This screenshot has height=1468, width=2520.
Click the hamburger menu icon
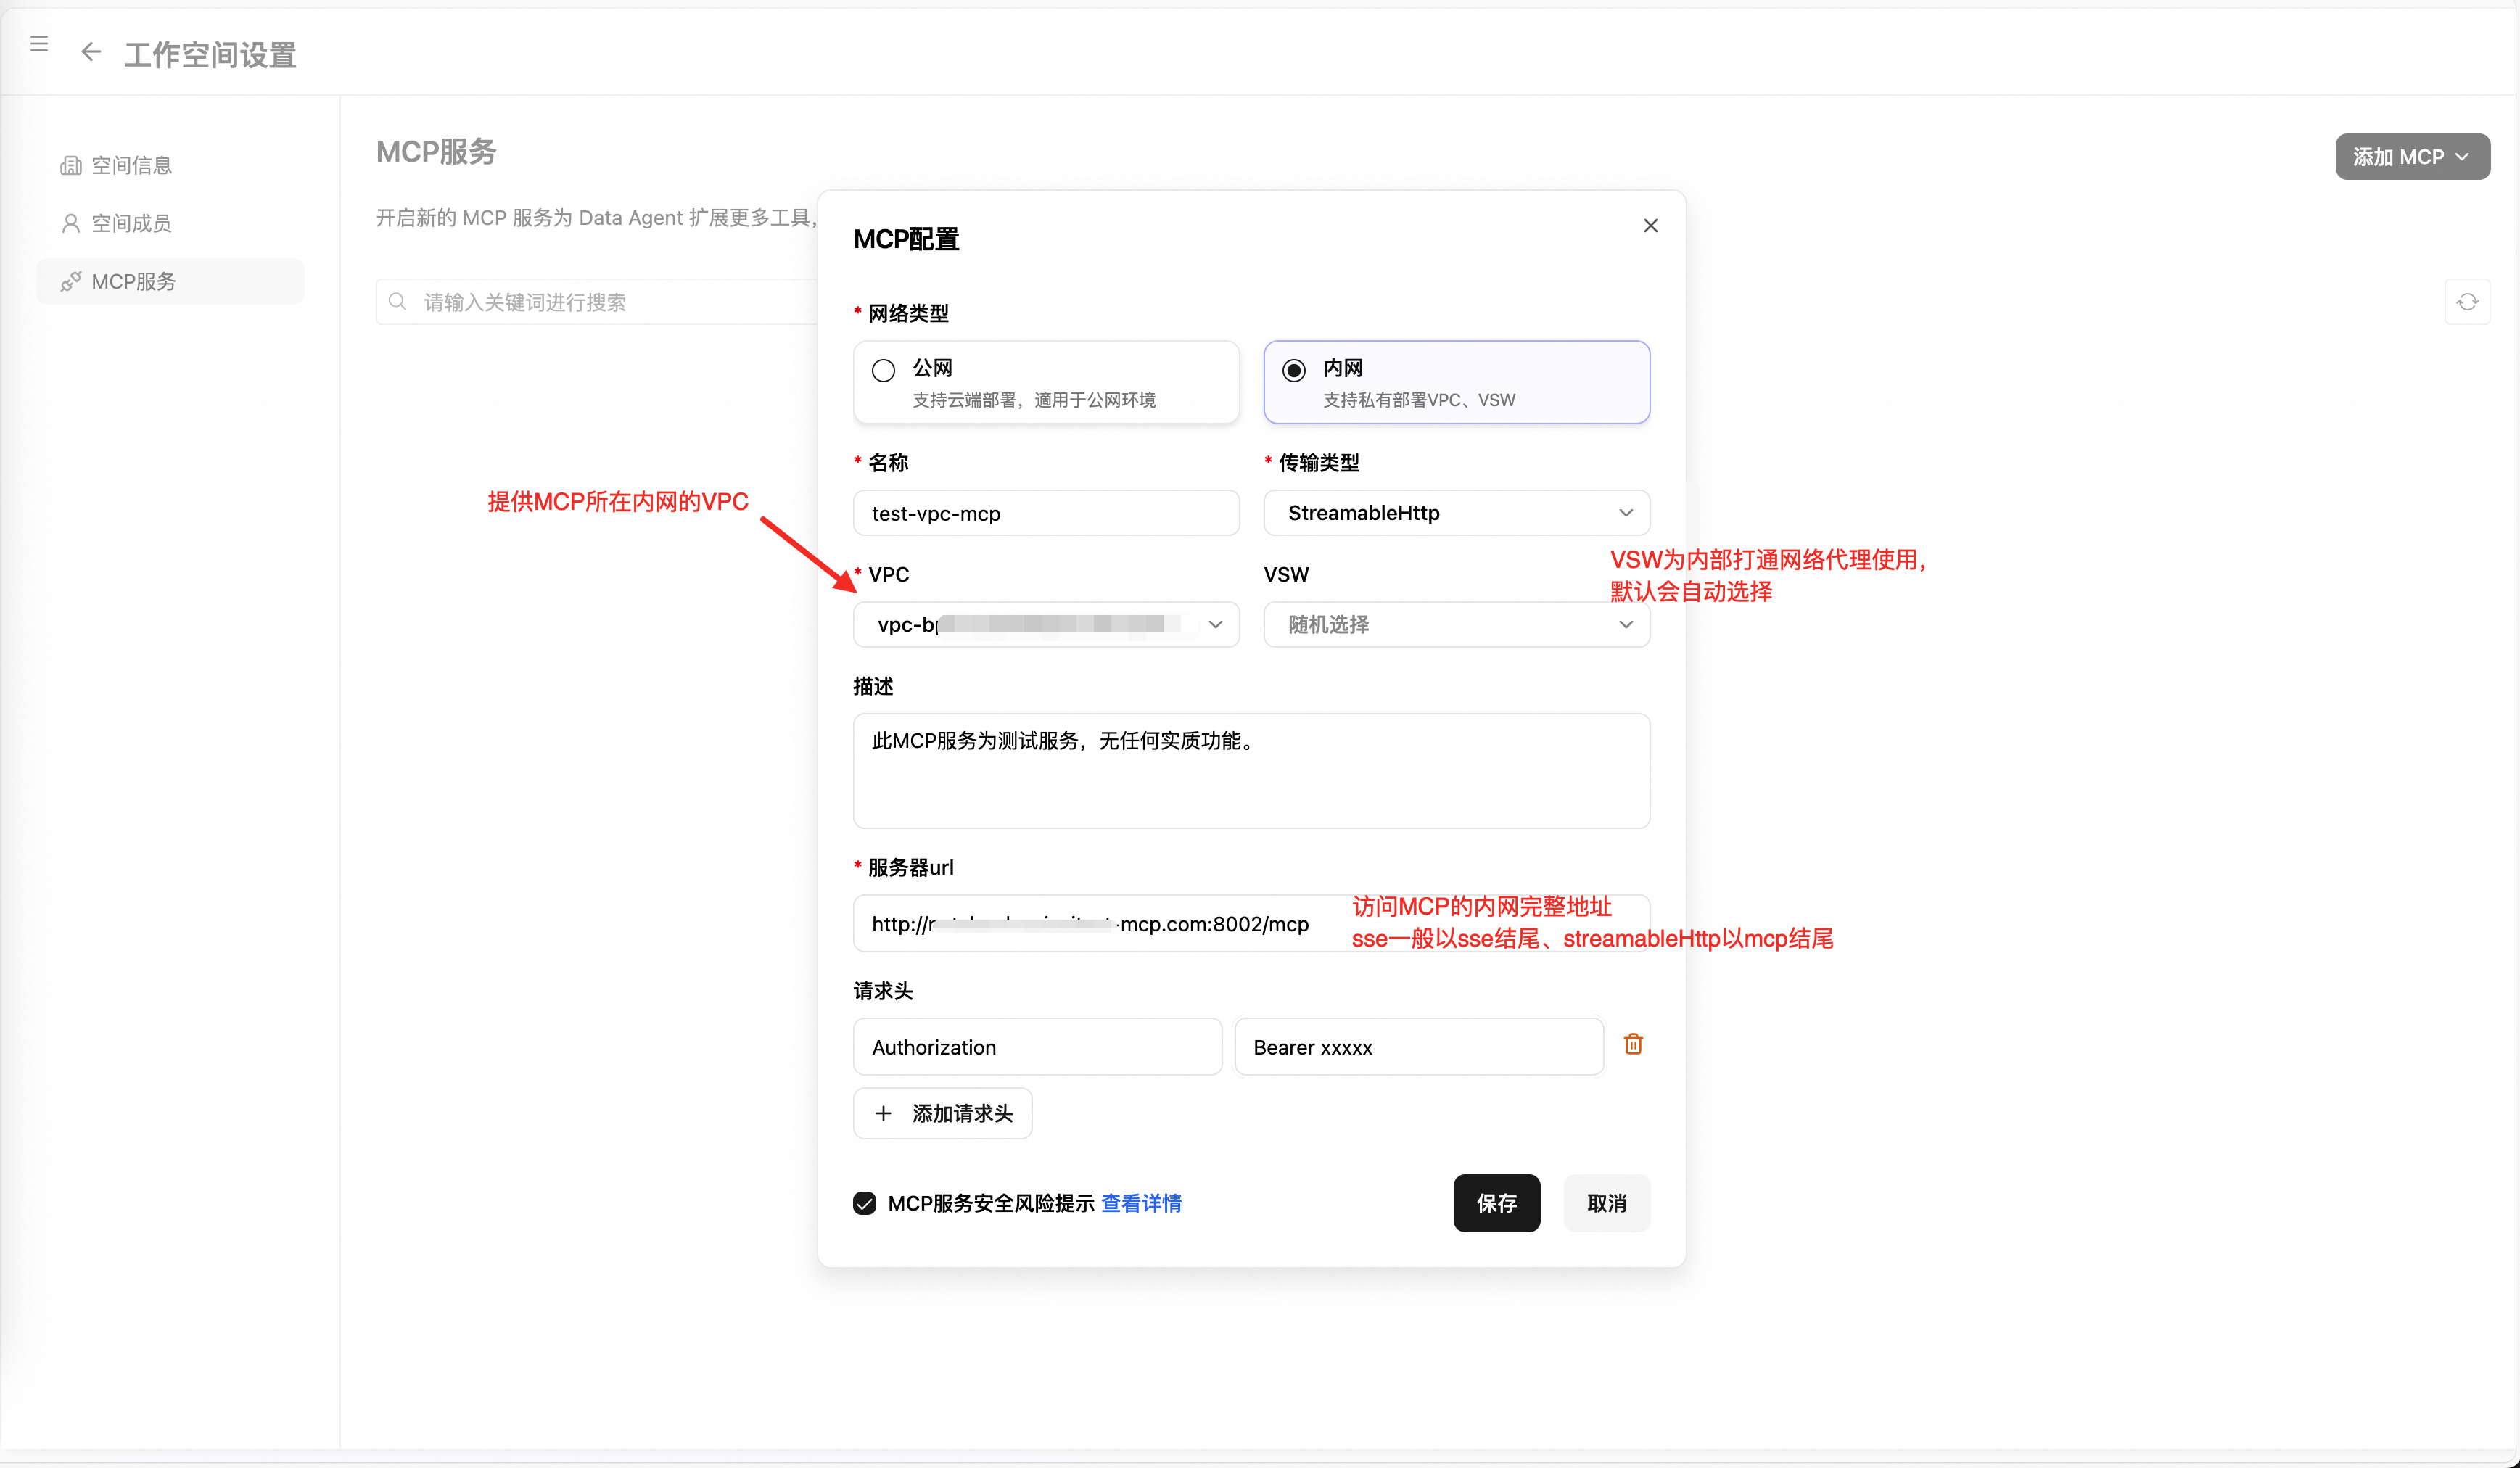tap(39, 44)
